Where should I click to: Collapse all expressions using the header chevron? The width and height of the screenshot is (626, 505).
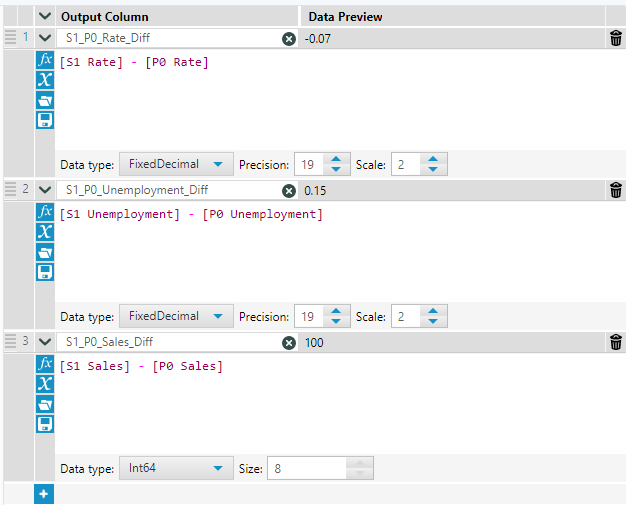pyautogui.click(x=44, y=17)
